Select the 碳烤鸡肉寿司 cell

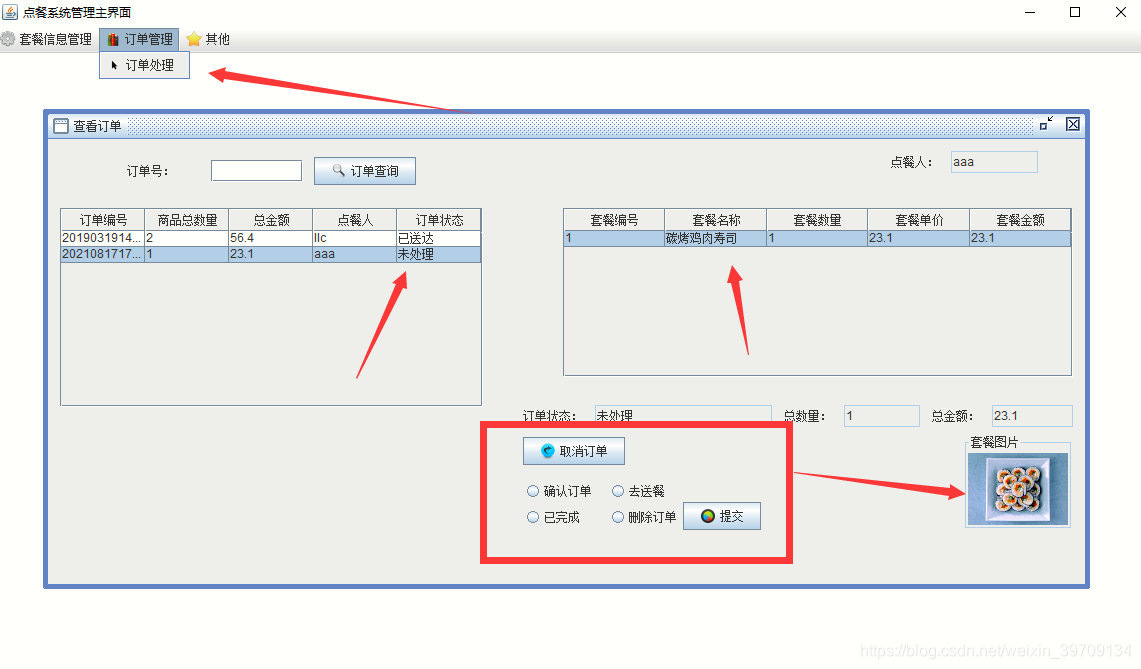click(716, 238)
